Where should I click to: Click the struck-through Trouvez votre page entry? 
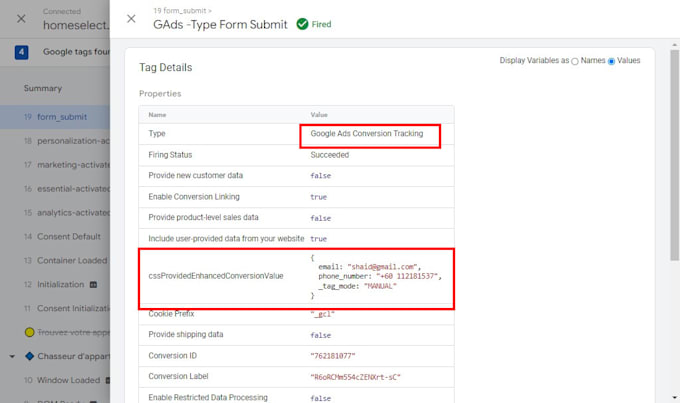[x=73, y=332]
